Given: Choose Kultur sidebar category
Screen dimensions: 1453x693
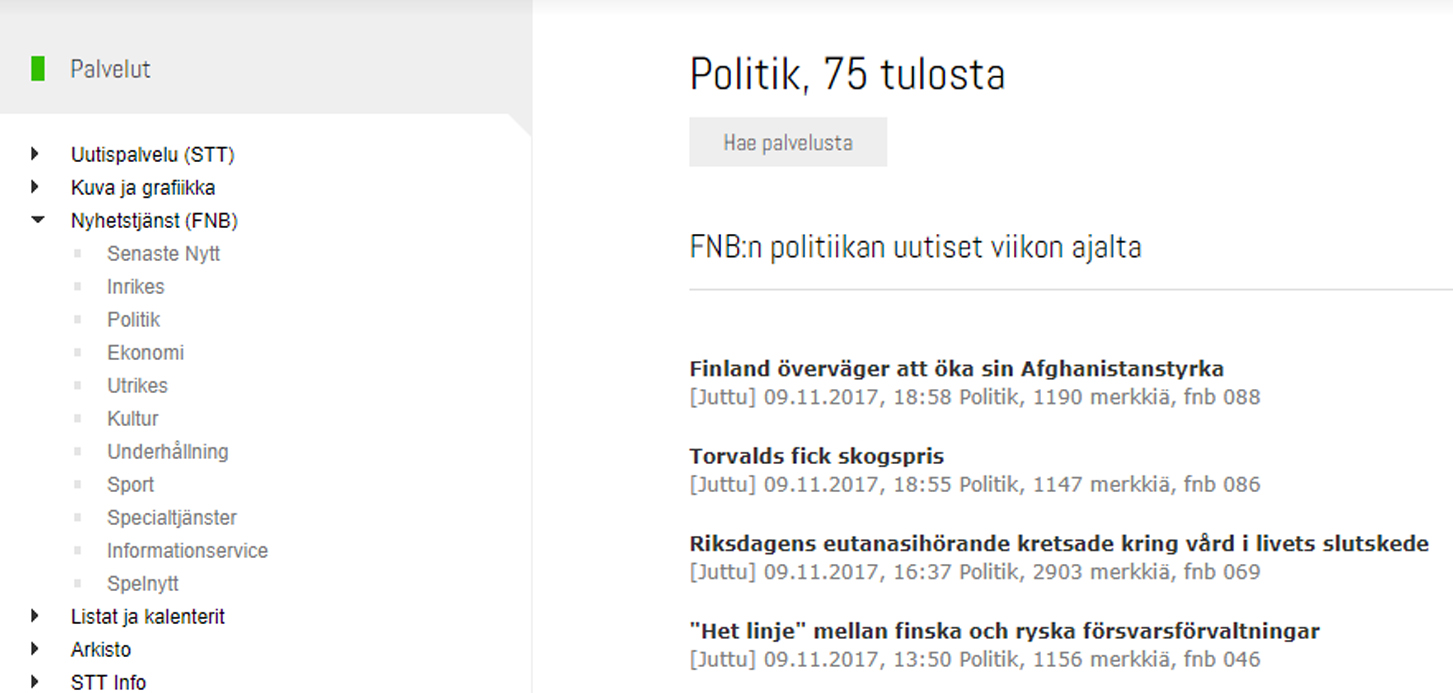Looking at the screenshot, I should [x=132, y=419].
